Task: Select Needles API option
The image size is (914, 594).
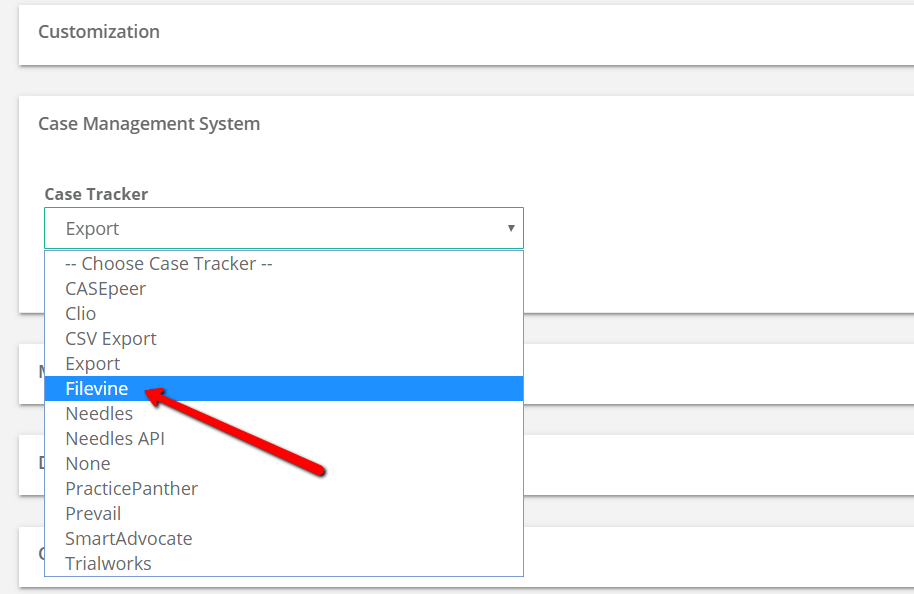Action: click(115, 438)
